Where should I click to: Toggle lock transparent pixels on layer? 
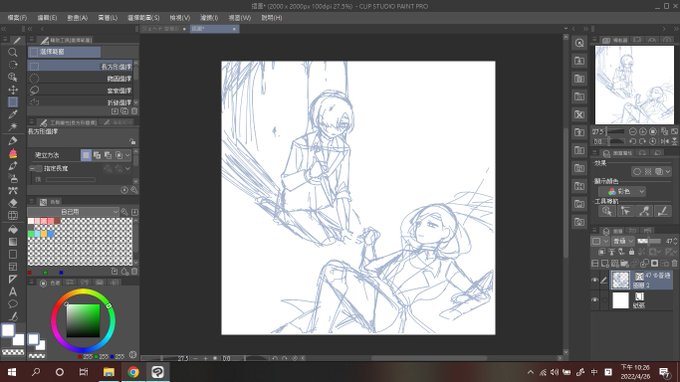pyautogui.click(x=631, y=252)
